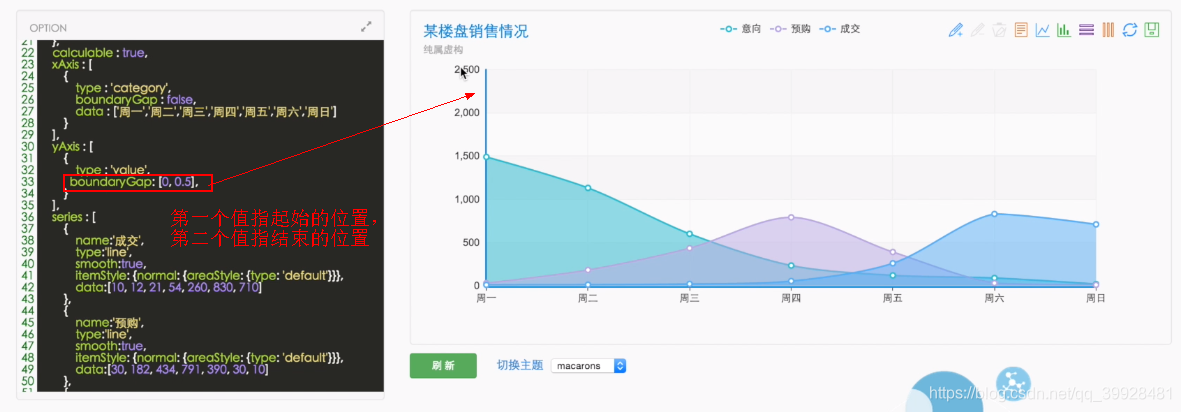Screen dimensions: 1181x412
Task: Click the restore chart icon
Action: click(x=1130, y=30)
